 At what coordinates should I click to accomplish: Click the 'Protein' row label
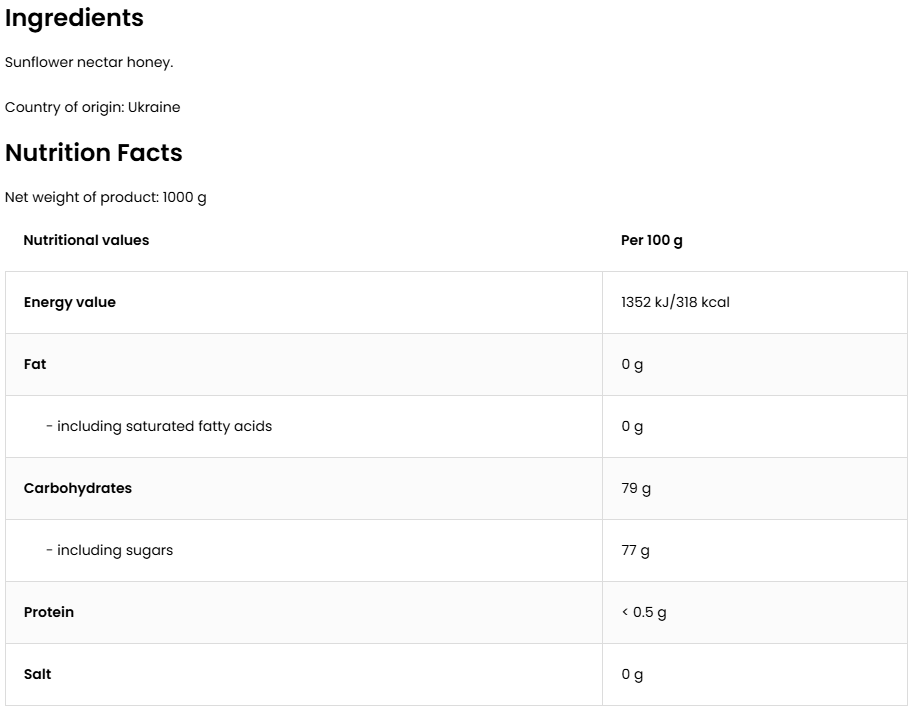(49, 612)
